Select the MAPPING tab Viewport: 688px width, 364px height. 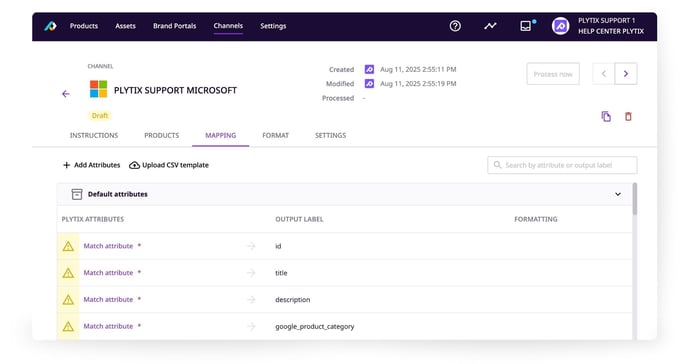tap(221, 135)
